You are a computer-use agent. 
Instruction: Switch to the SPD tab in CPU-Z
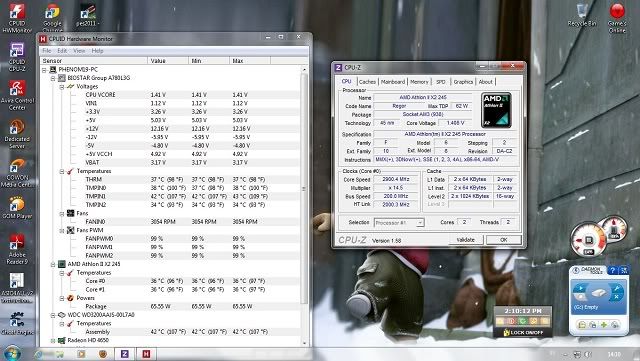441,82
